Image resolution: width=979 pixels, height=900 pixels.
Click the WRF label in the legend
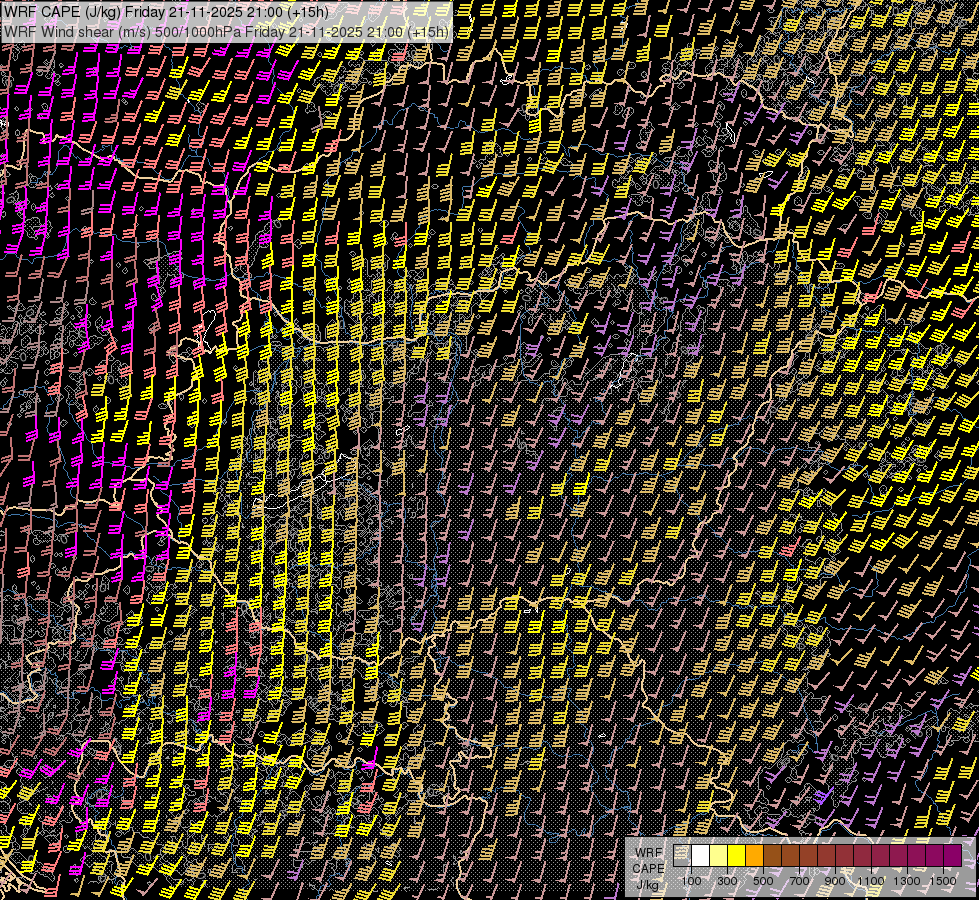coord(649,853)
